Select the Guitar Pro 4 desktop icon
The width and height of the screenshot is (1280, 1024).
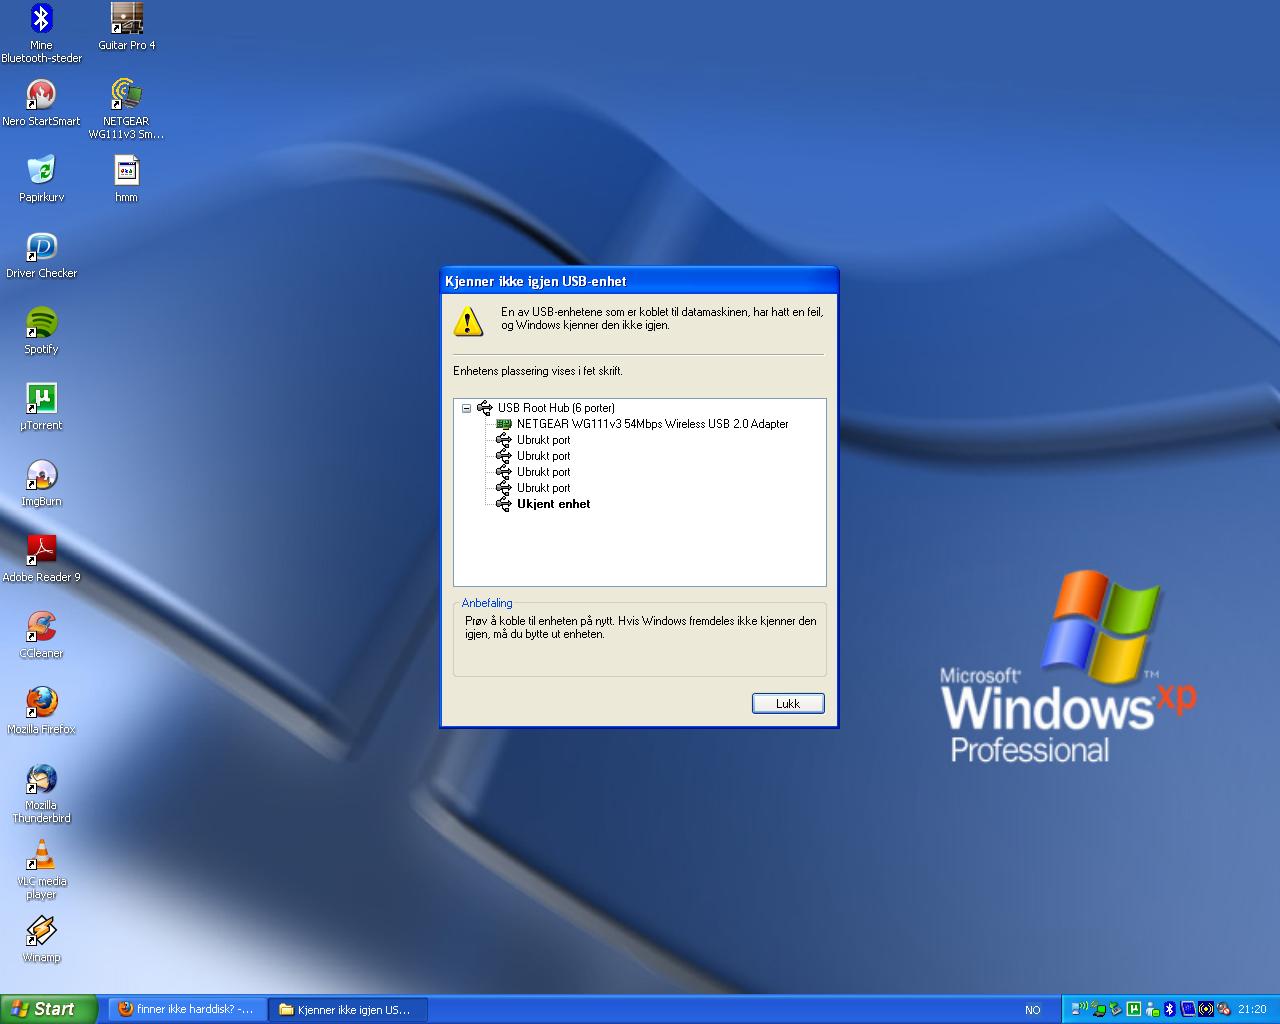(x=126, y=27)
